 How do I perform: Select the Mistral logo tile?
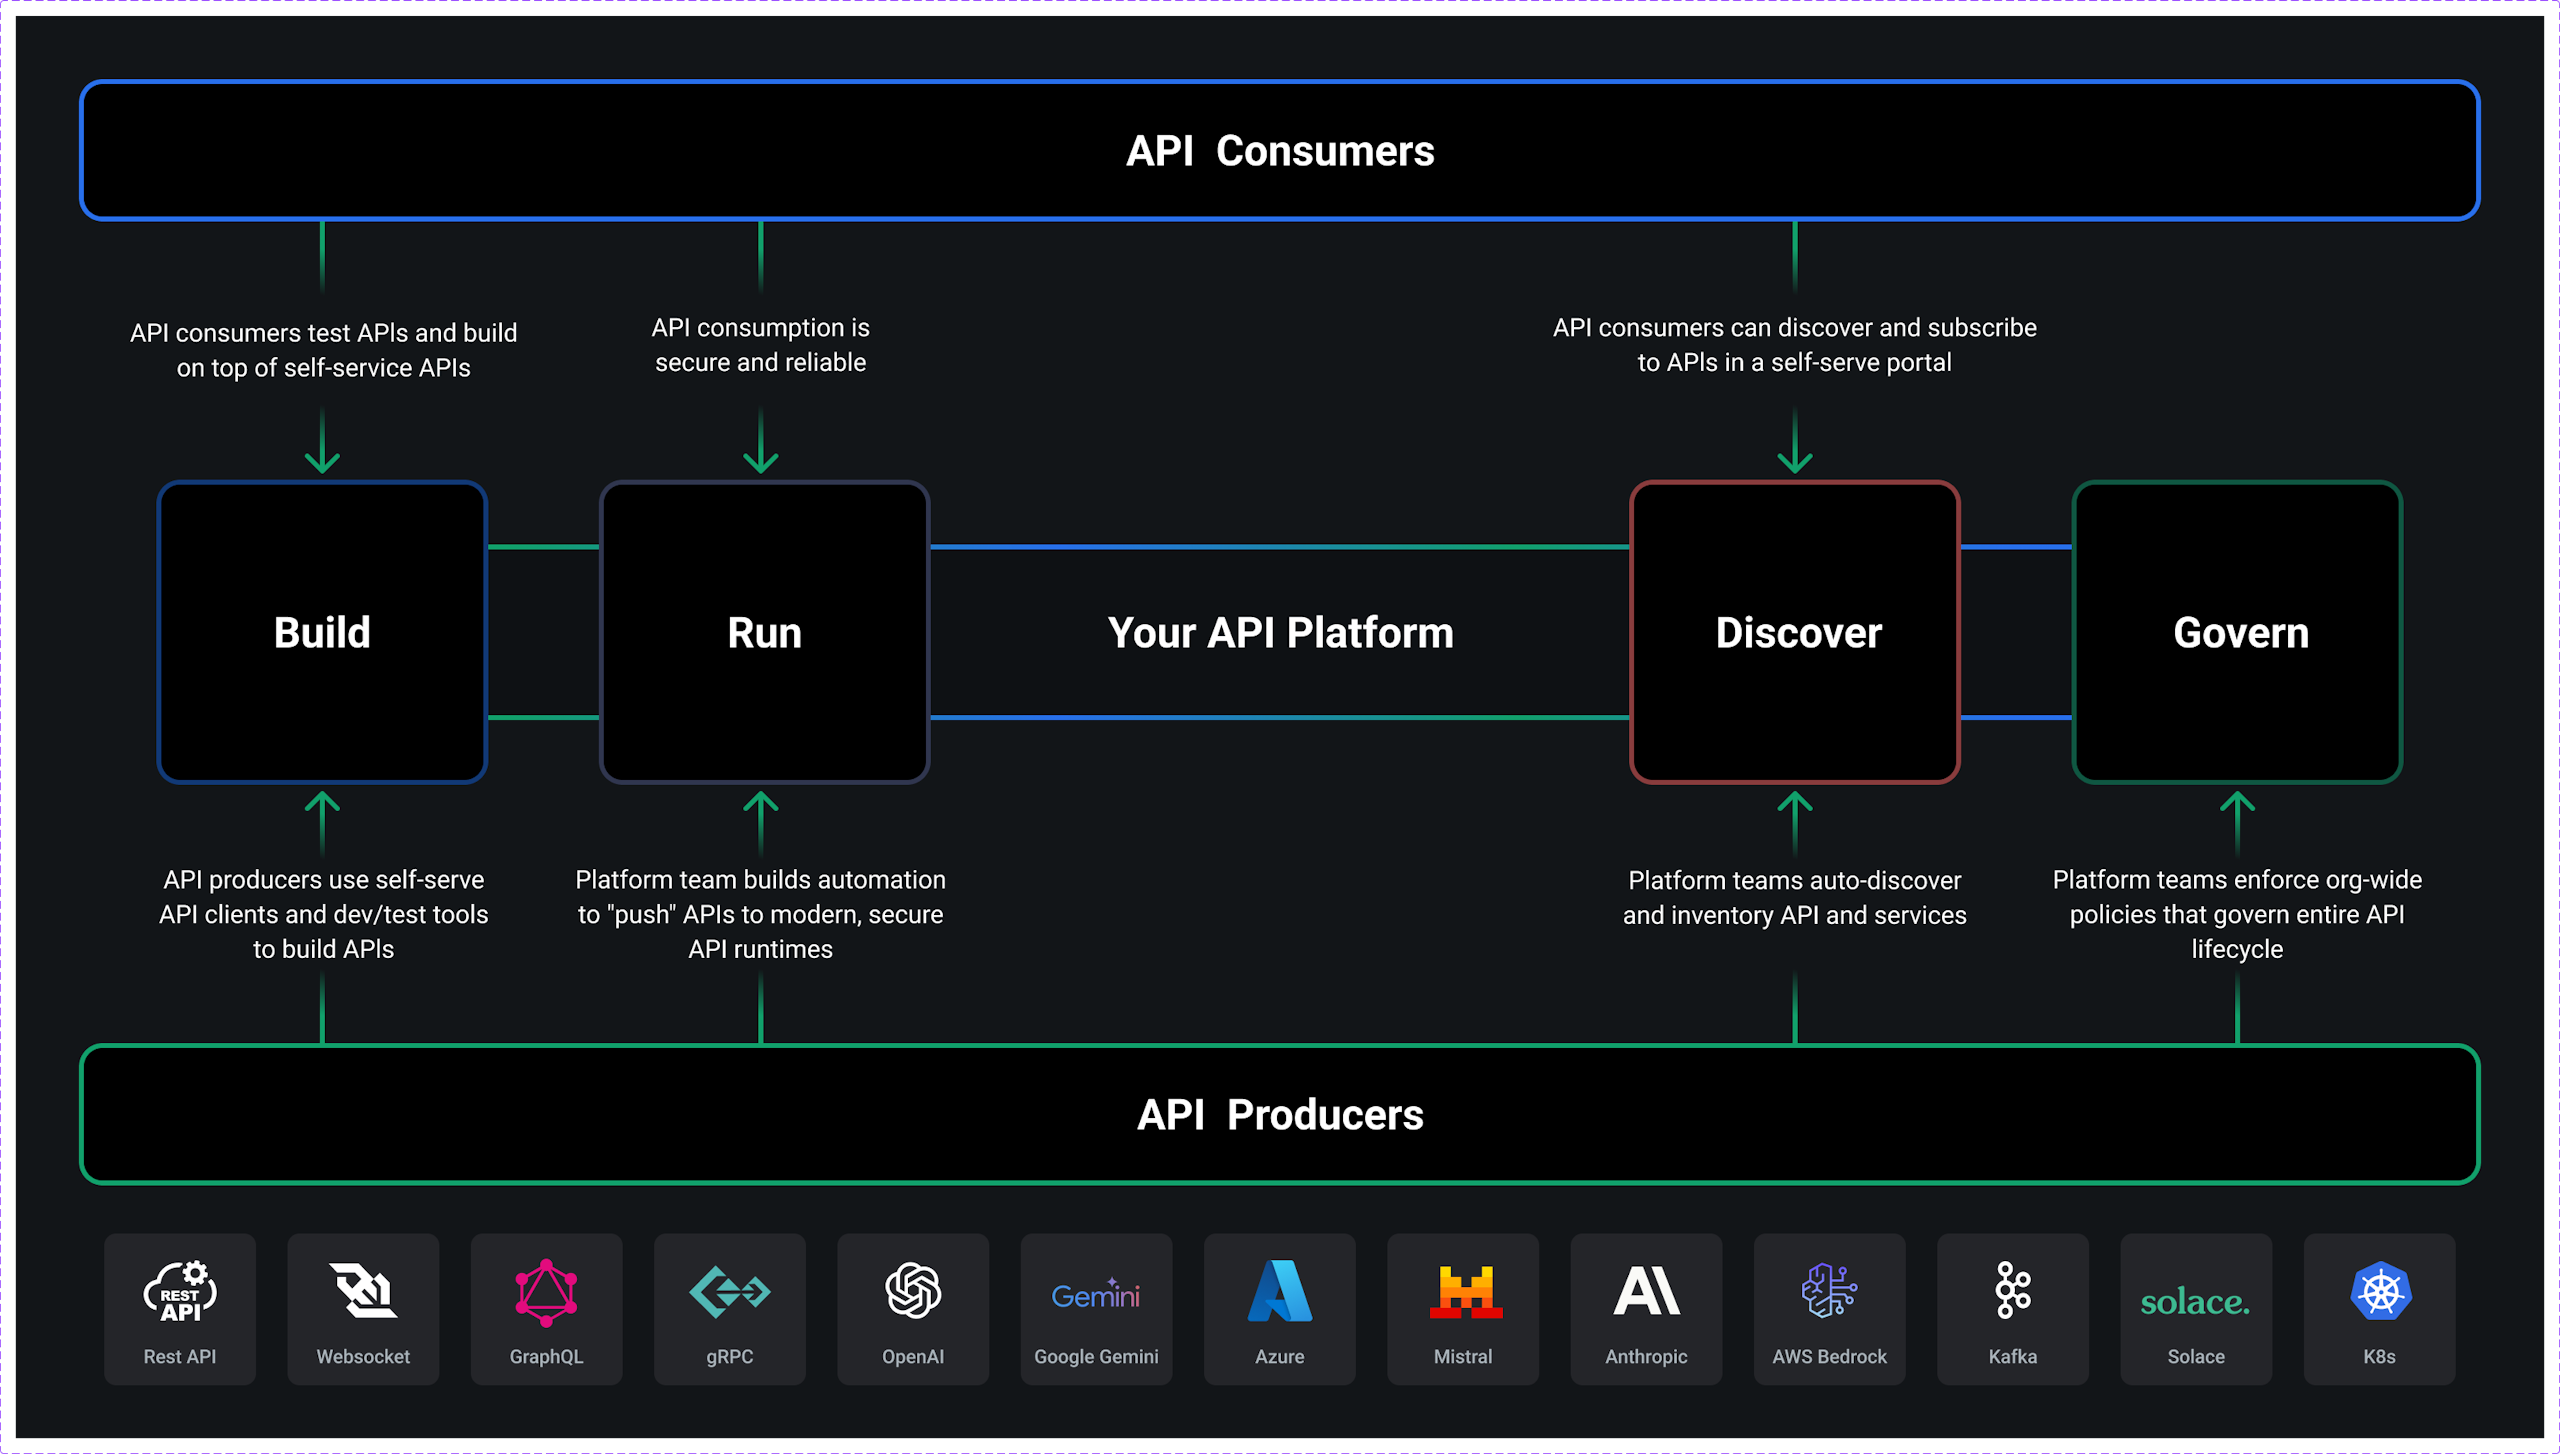click(1463, 1308)
